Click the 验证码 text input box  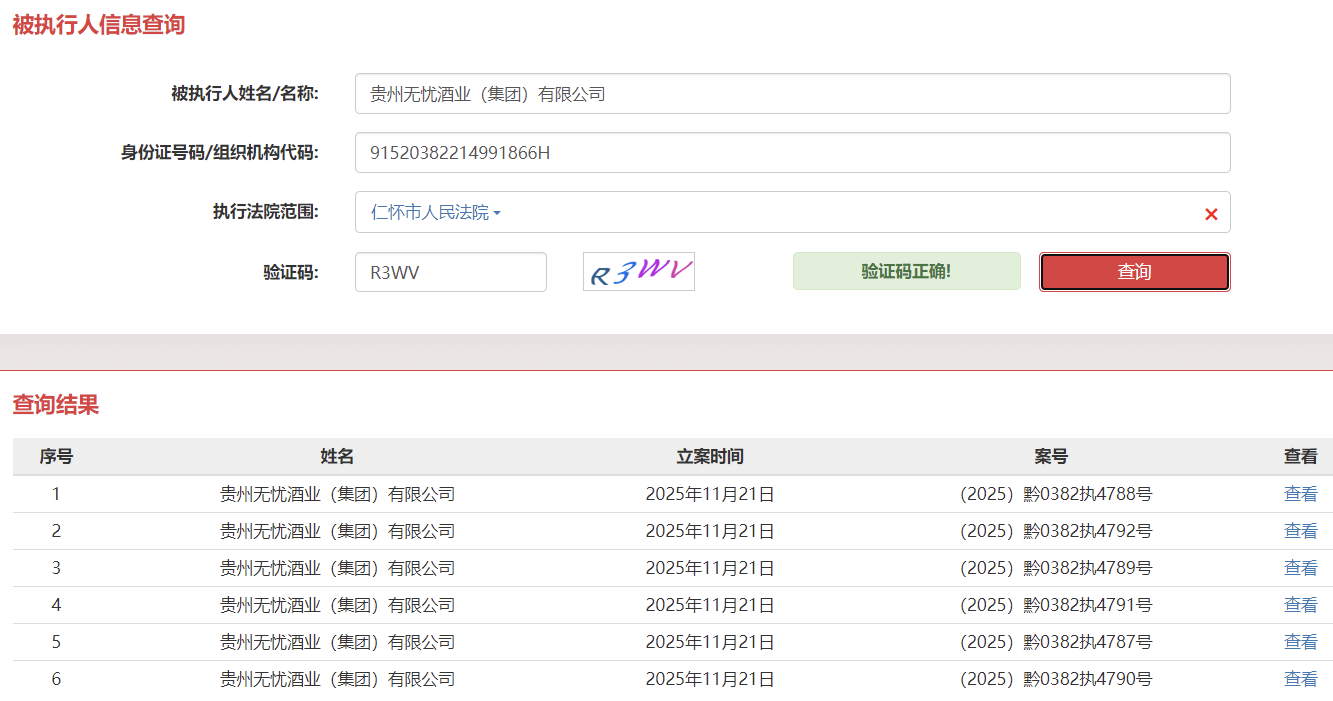(450, 272)
